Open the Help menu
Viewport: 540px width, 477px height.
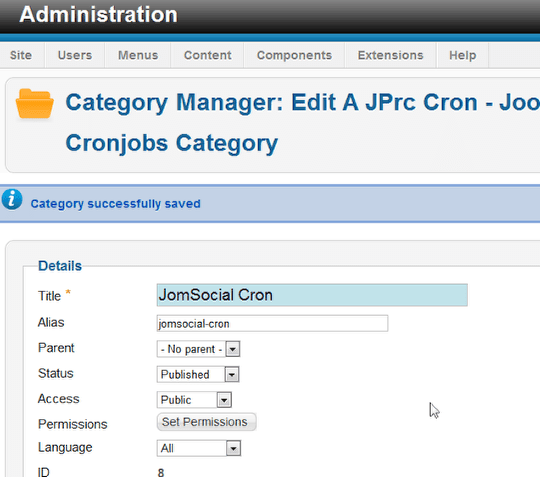coord(463,55)
